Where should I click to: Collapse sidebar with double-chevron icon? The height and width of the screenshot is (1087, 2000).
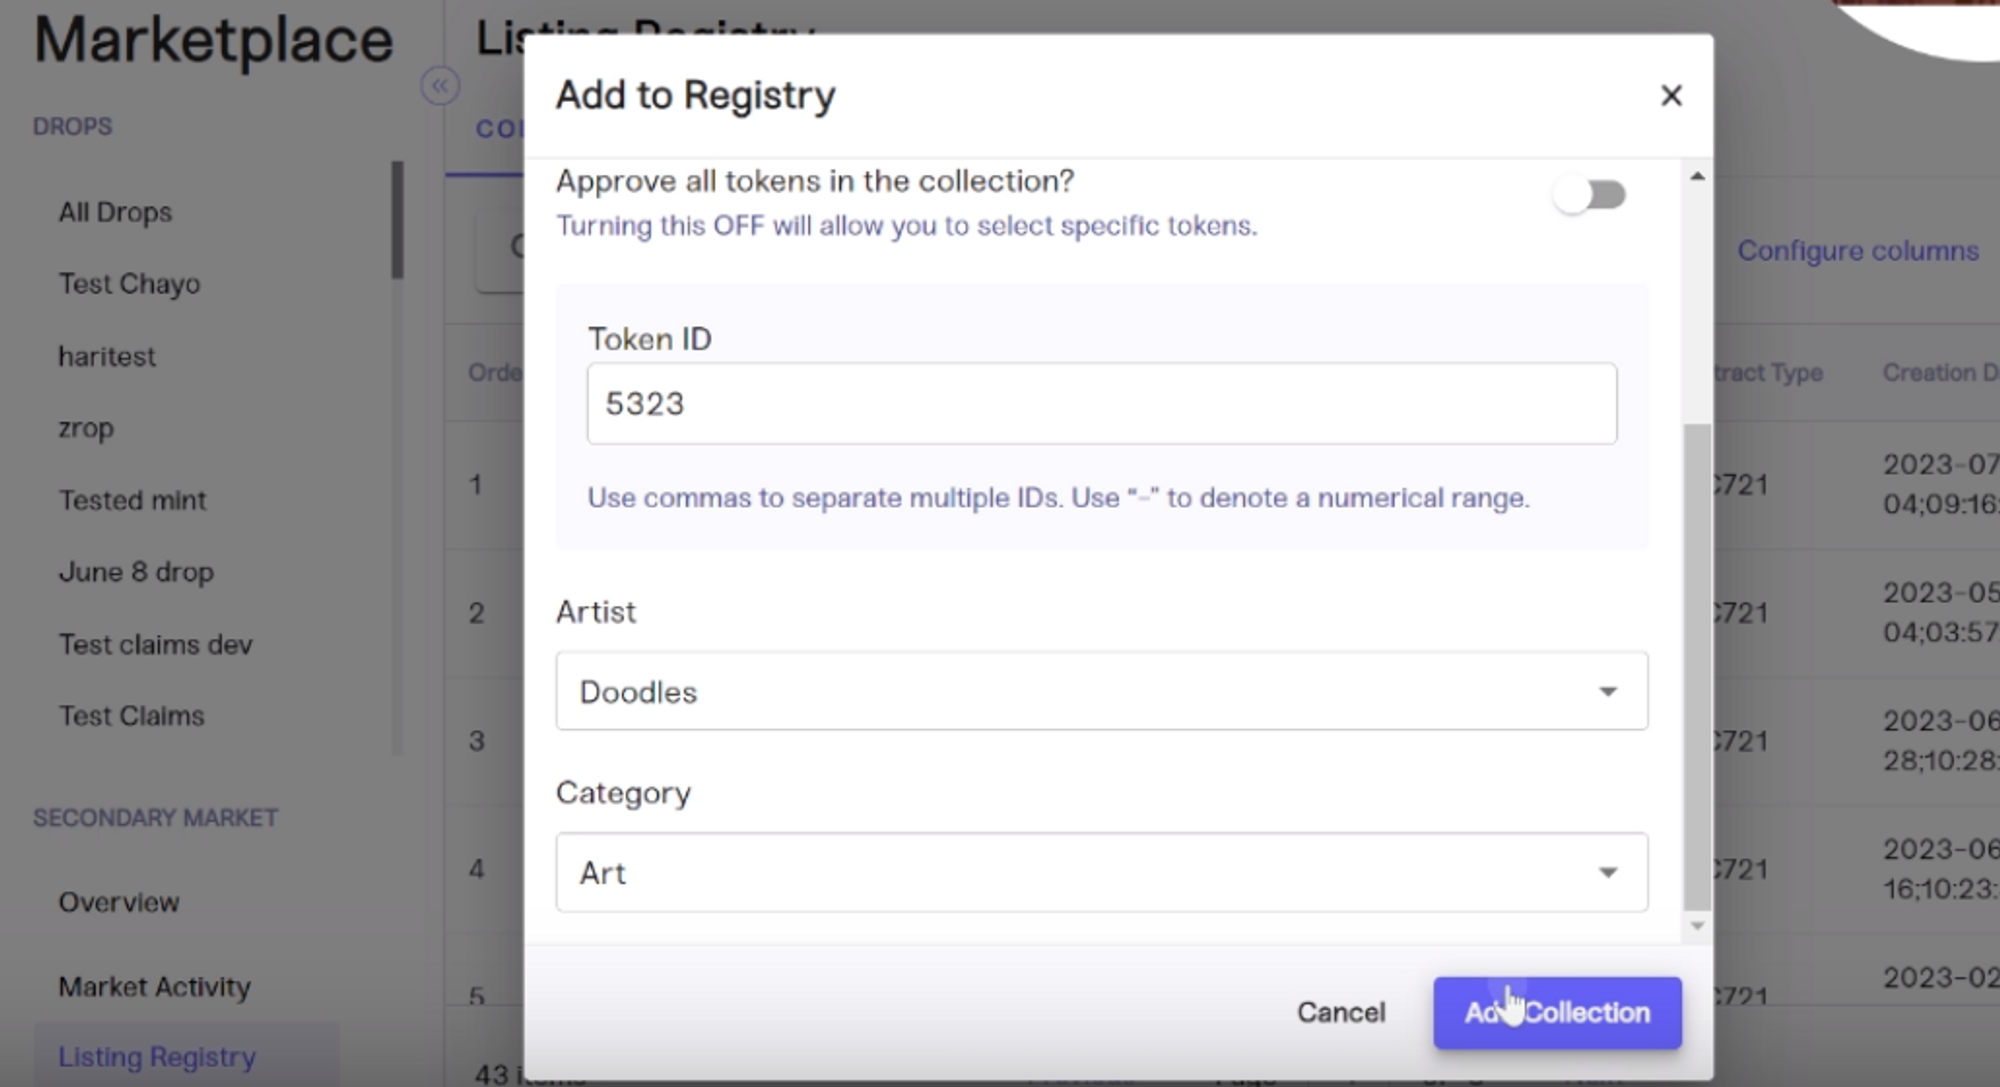point(440,86)
